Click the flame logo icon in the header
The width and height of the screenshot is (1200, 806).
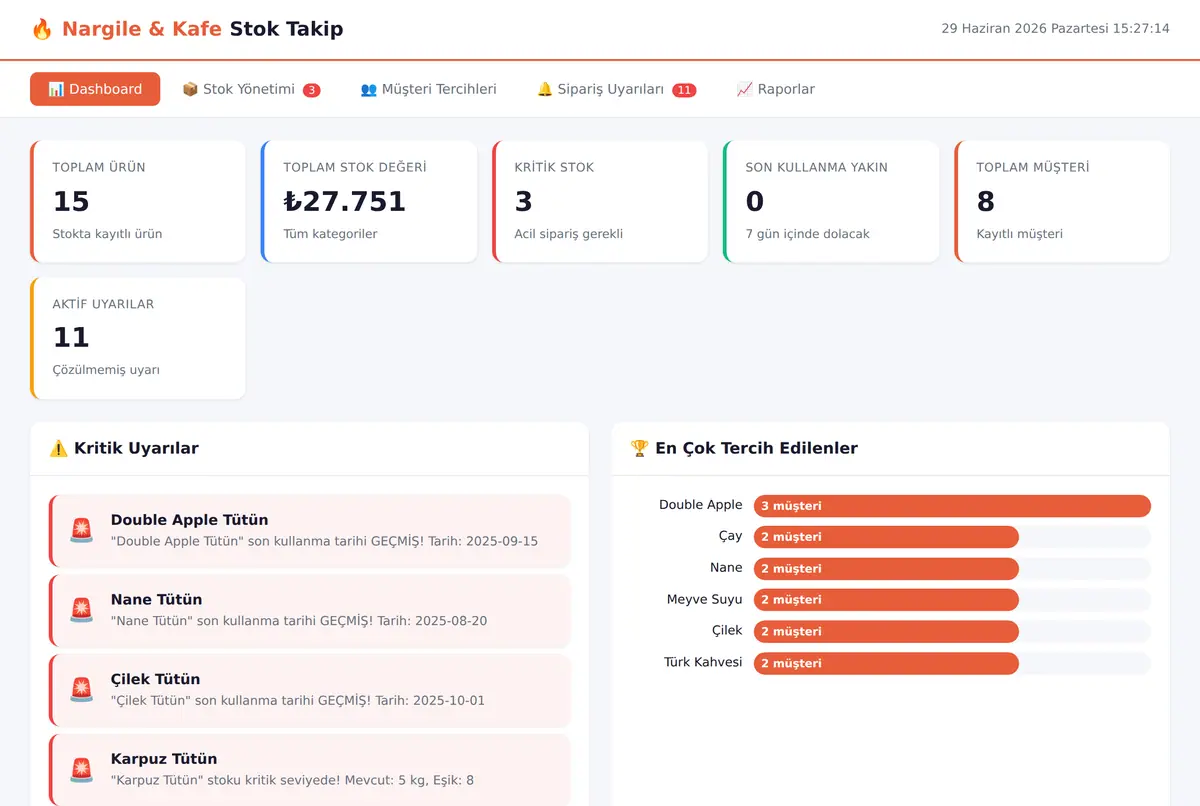[42, 29]
